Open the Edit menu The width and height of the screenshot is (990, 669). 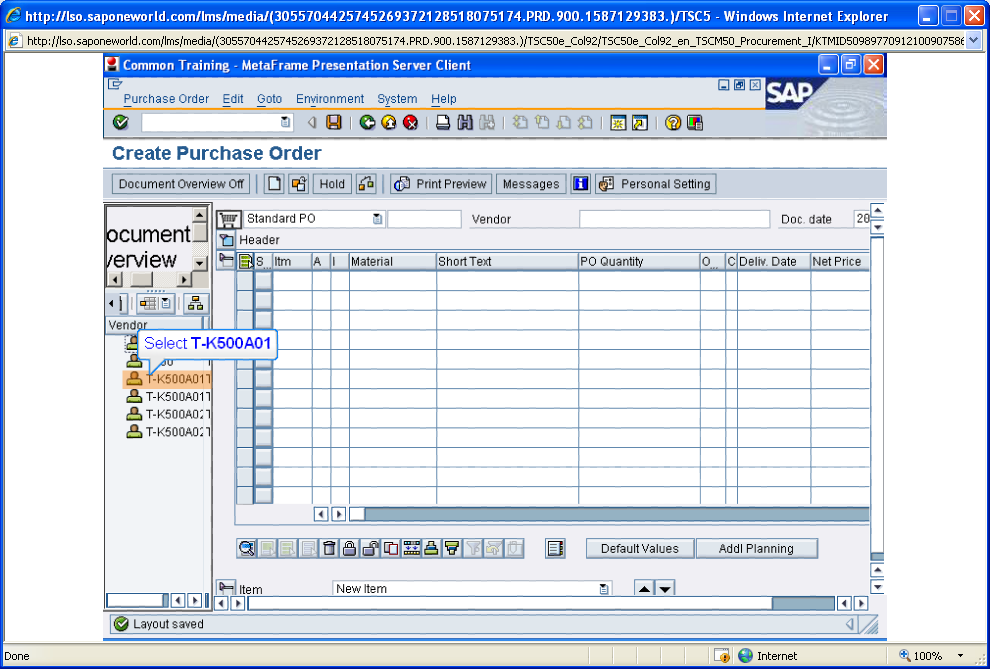tap(233, 99)
